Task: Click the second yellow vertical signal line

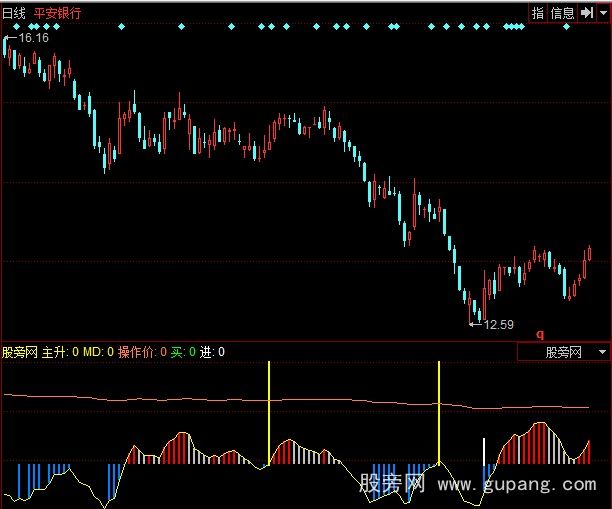Action: pos(439,410)
